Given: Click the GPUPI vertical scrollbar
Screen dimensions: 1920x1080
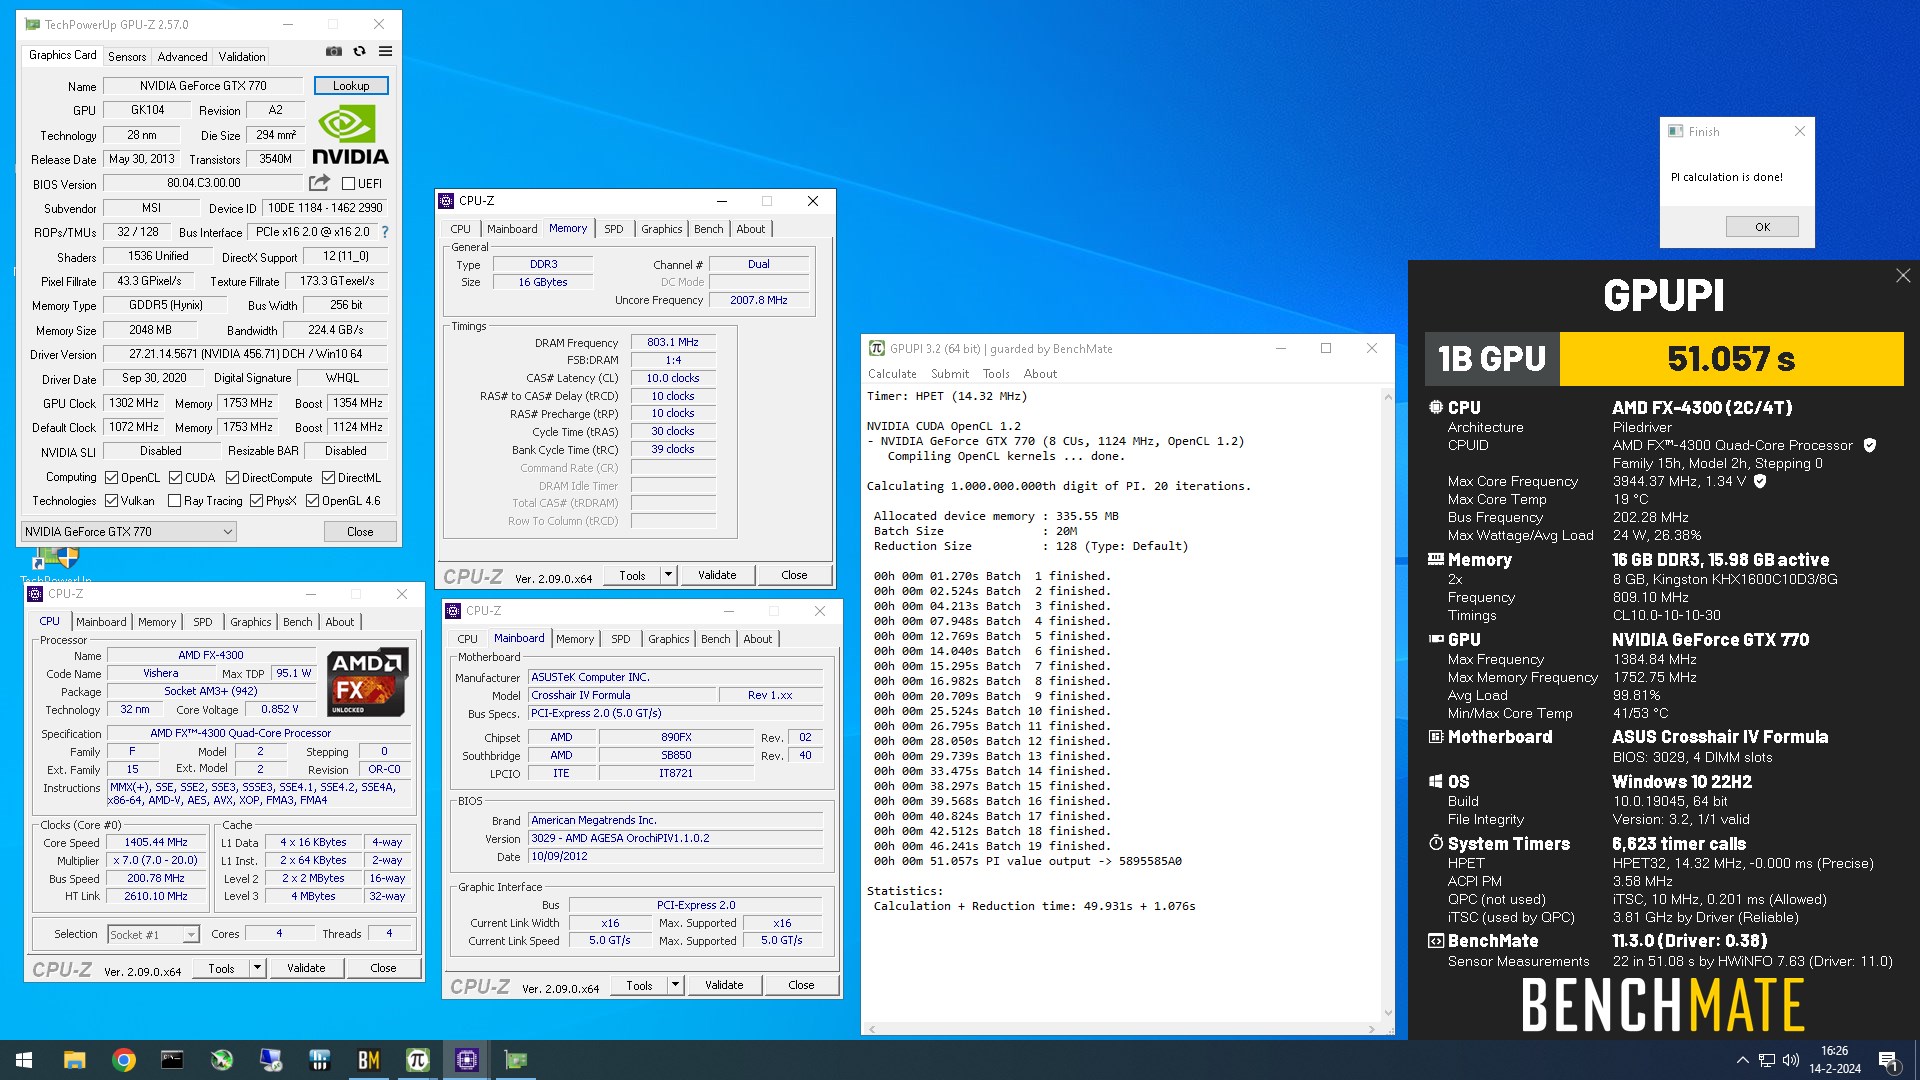Looking at the screenshot, I should pos(1387,705).
